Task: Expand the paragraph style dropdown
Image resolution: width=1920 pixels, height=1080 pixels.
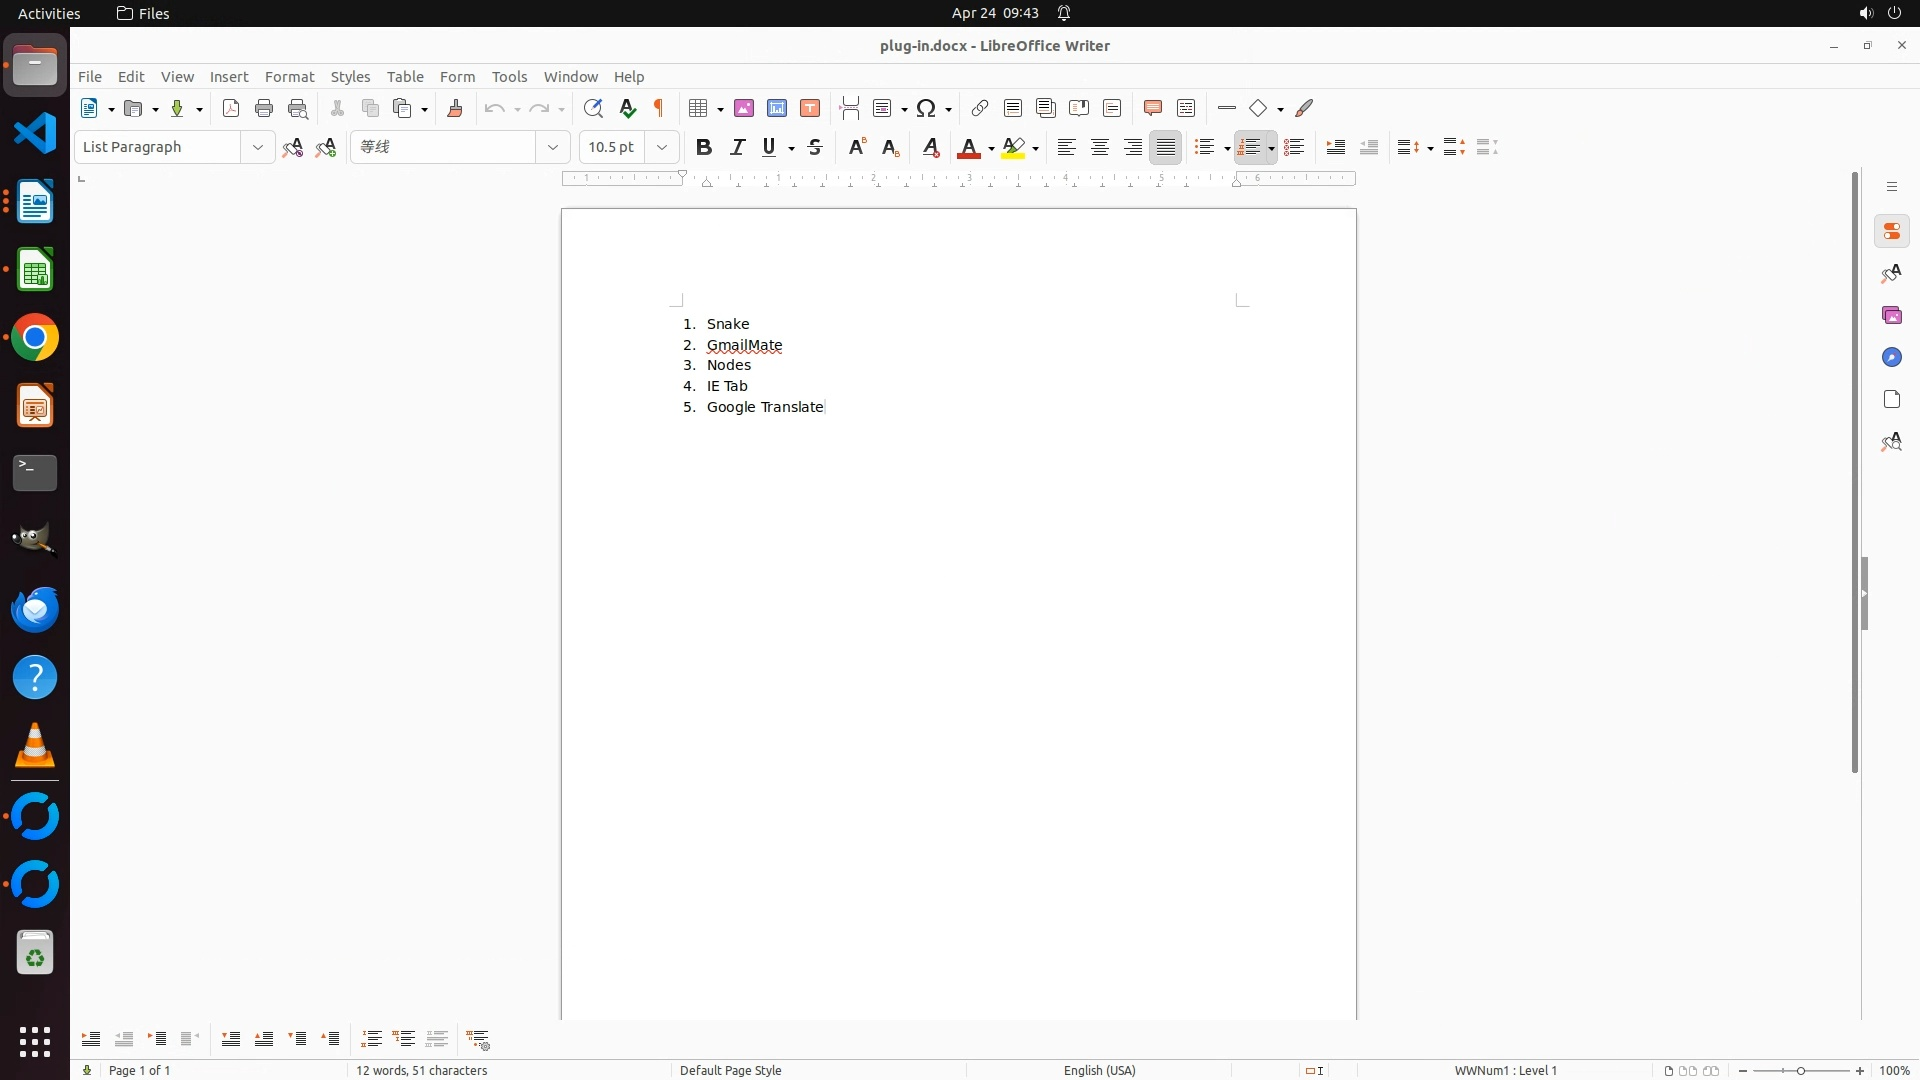Action: (x=258, y=147)
